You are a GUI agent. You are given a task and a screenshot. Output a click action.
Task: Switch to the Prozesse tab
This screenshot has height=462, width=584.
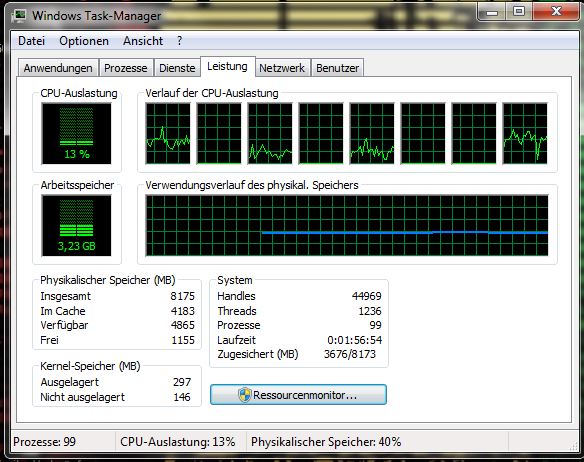[126, 68]
